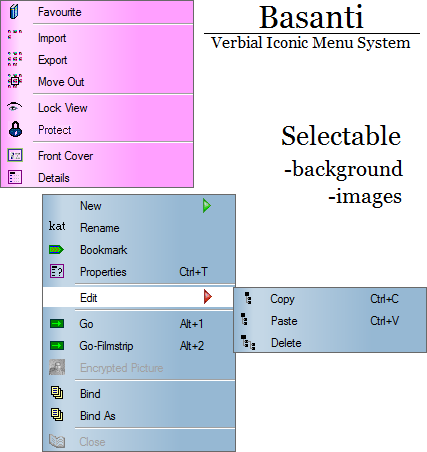Click the yellow pages icon beside Bind

click(57, 393)
